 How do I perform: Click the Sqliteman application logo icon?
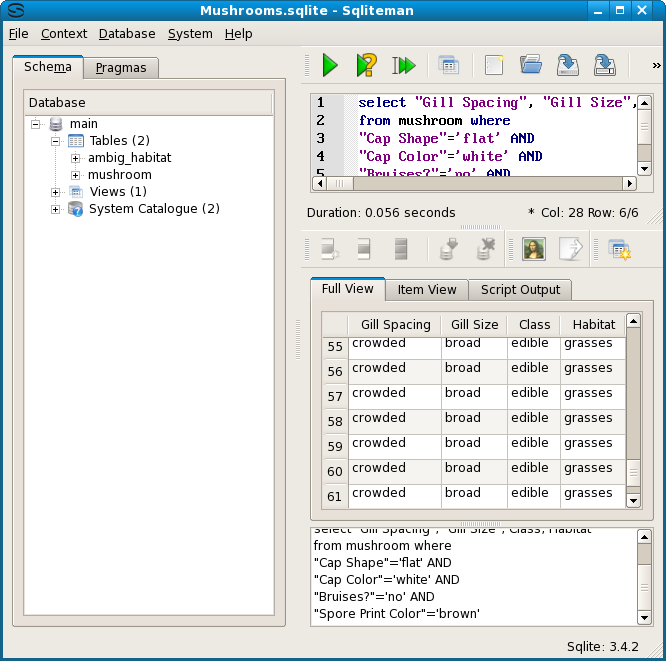click(x=16, y=10)
